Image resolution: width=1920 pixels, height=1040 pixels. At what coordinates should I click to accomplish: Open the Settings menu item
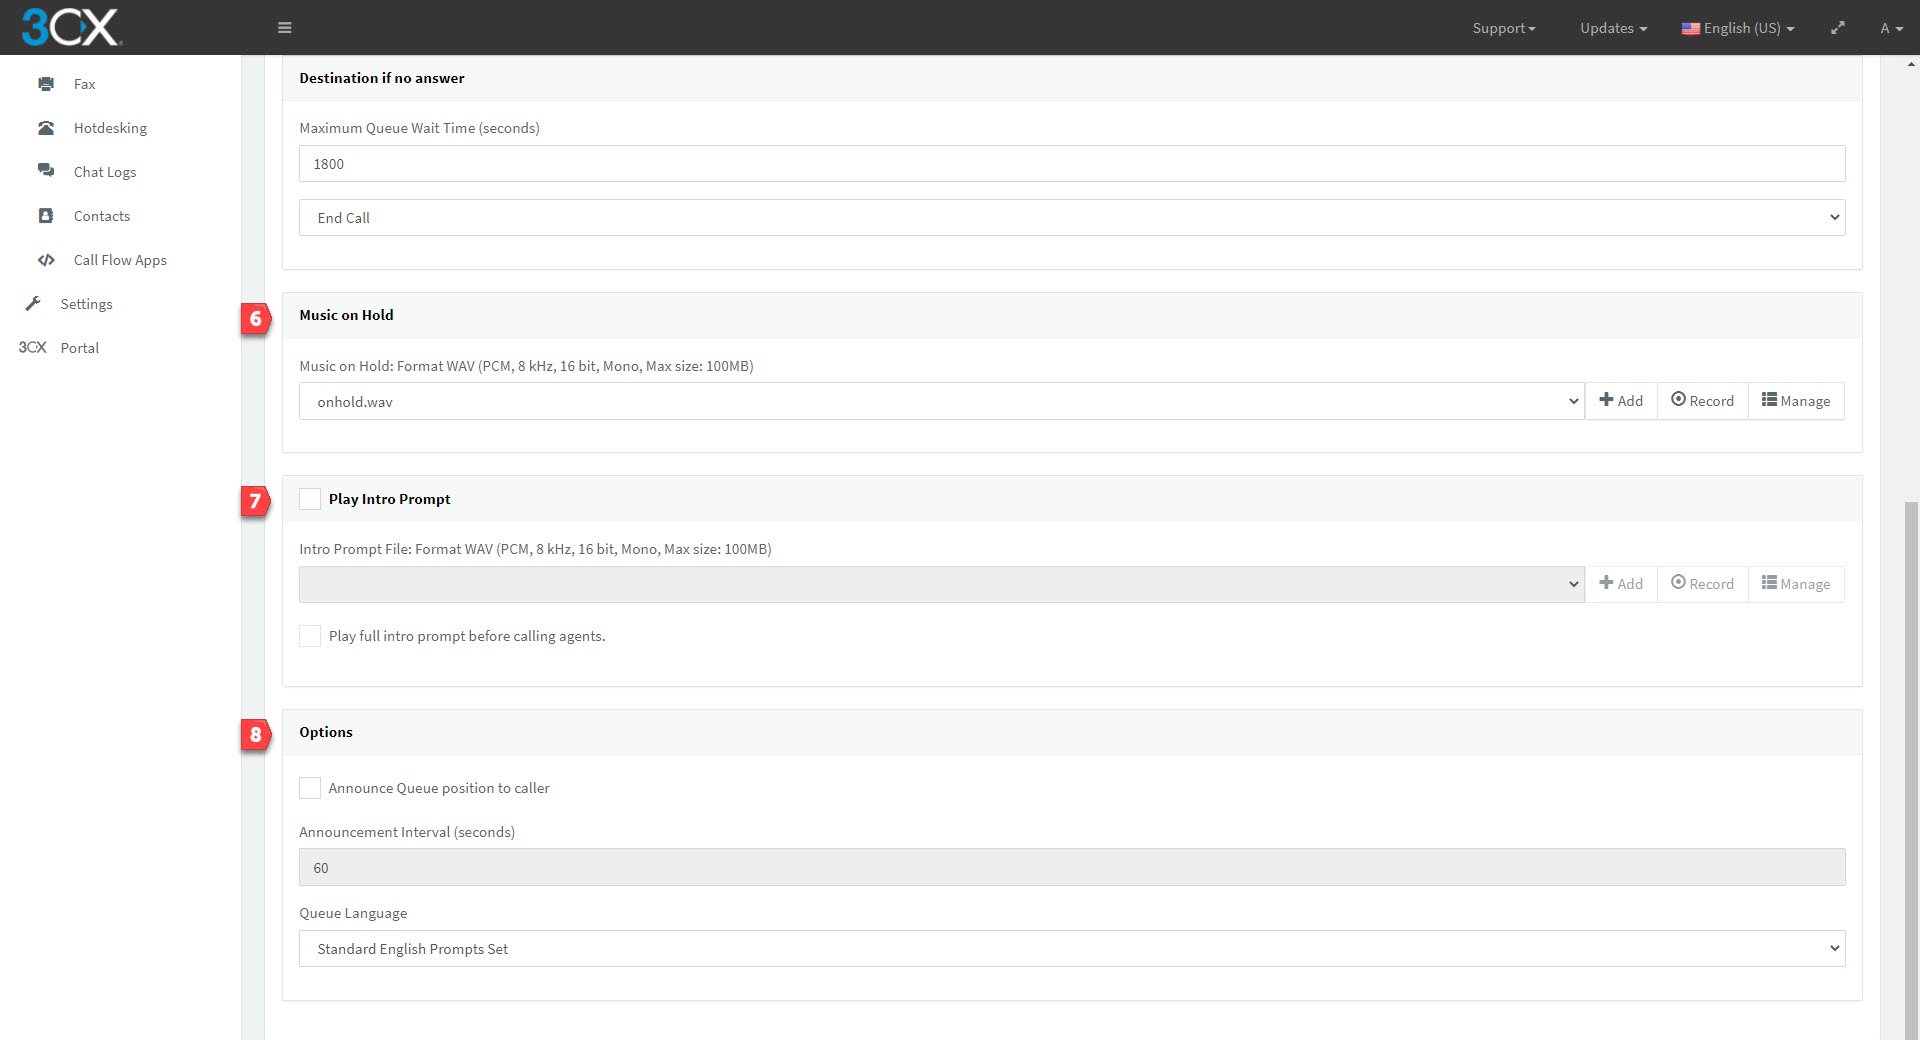[x=86, y=304]
